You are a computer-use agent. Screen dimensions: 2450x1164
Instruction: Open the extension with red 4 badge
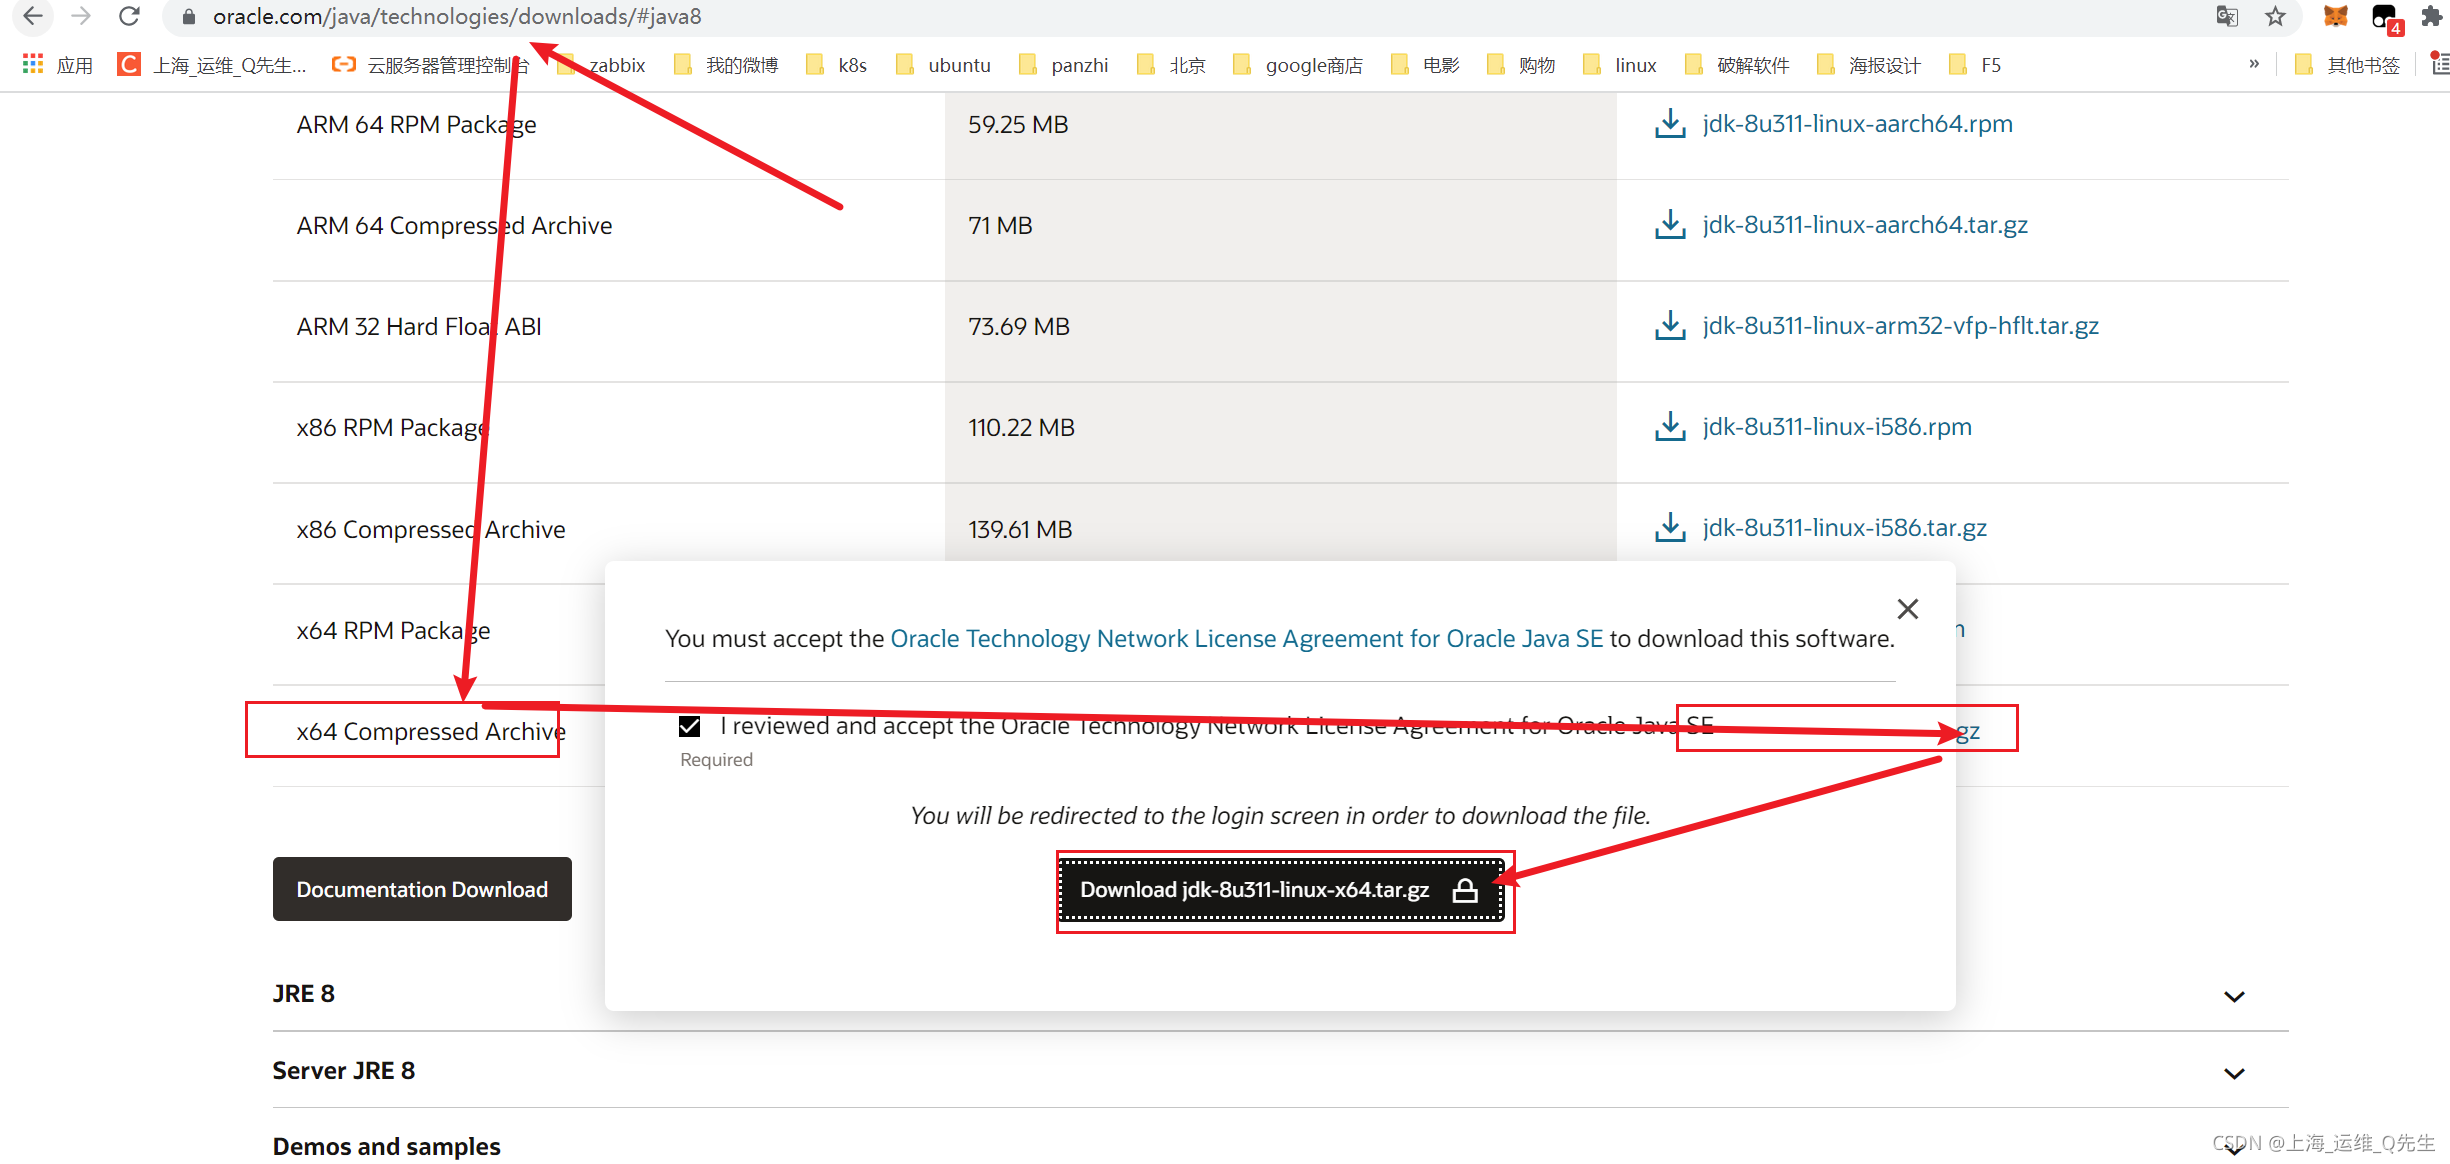pos(2385,18)
